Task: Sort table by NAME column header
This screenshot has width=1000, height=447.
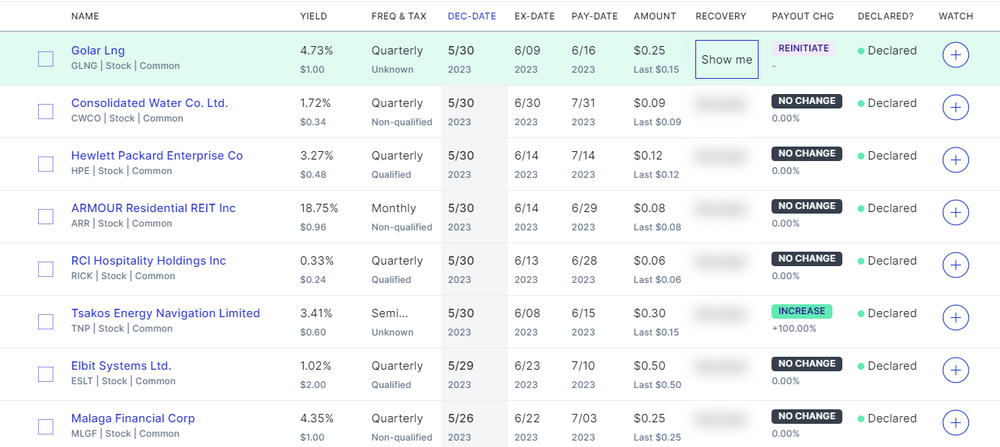Action: 85,17
